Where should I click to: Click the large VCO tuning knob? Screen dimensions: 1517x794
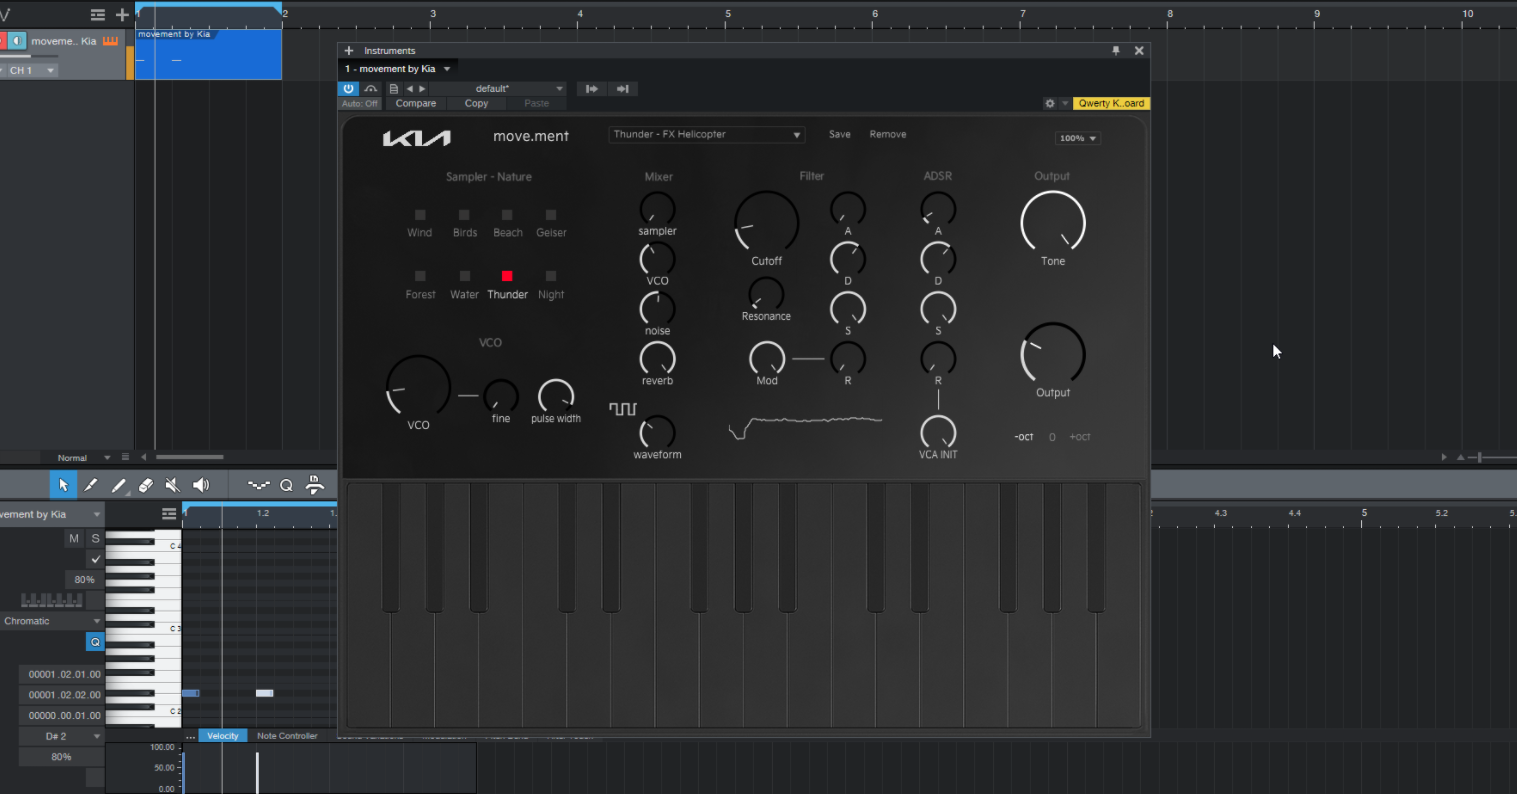pyautogui.click(x=418, y=386)
